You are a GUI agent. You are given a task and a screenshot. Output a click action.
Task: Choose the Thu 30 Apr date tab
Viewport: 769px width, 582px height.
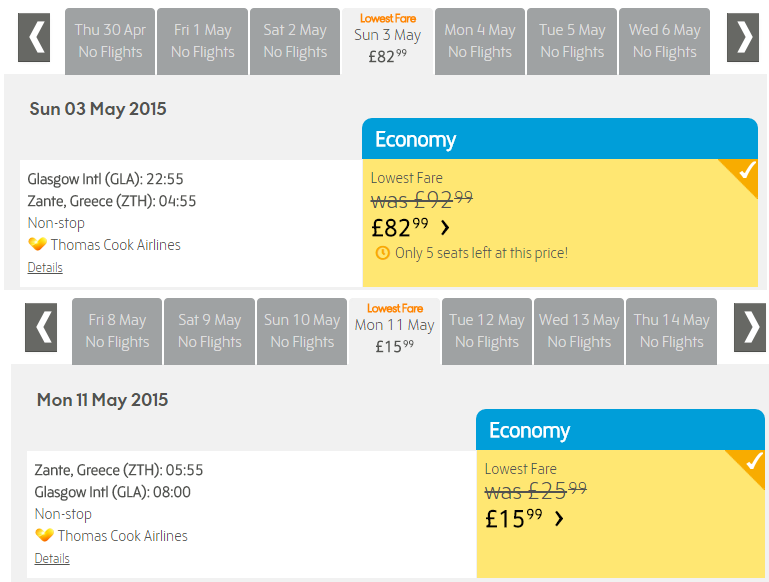pyautogui.click(x=110, y=42)
